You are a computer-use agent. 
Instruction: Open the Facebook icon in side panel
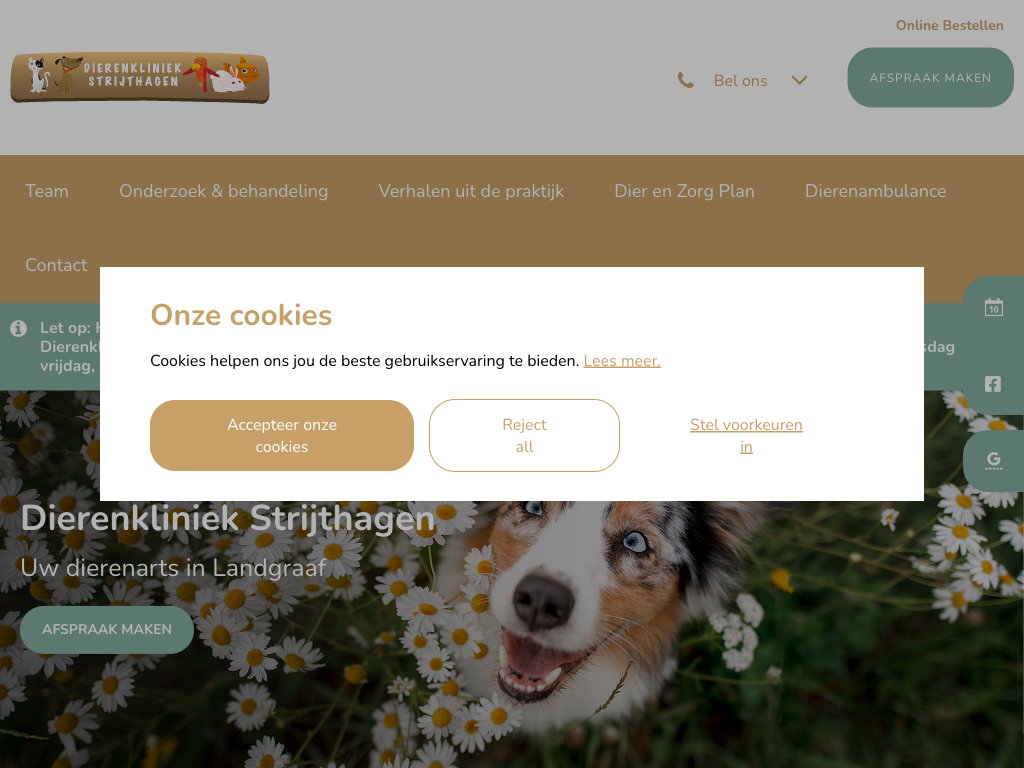(993, 384)
